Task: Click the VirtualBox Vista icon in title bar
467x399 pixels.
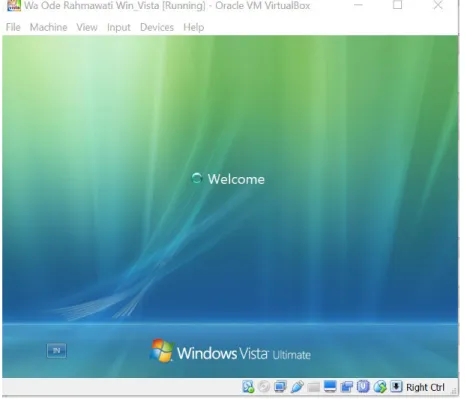Action: [x=14, y=5]
